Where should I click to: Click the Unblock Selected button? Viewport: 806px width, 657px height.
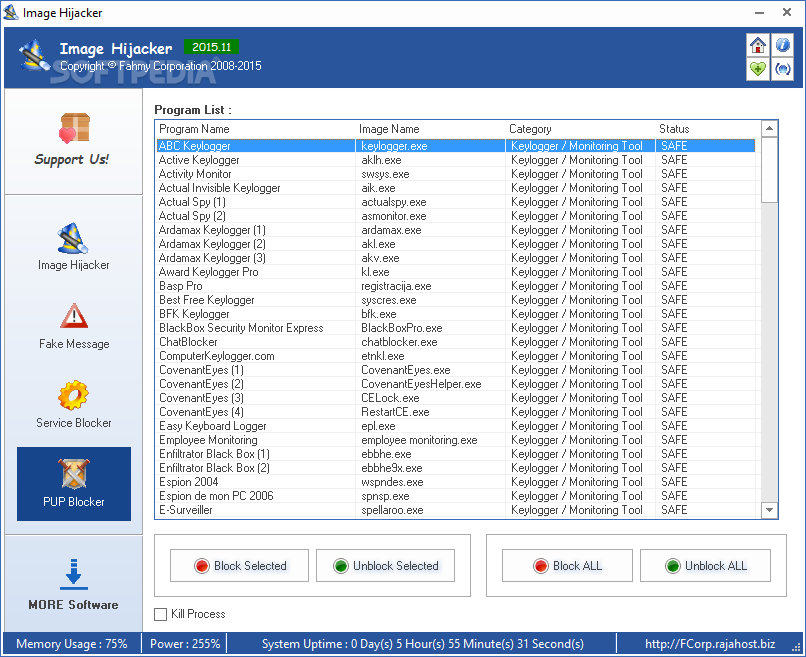coord(386,565)
